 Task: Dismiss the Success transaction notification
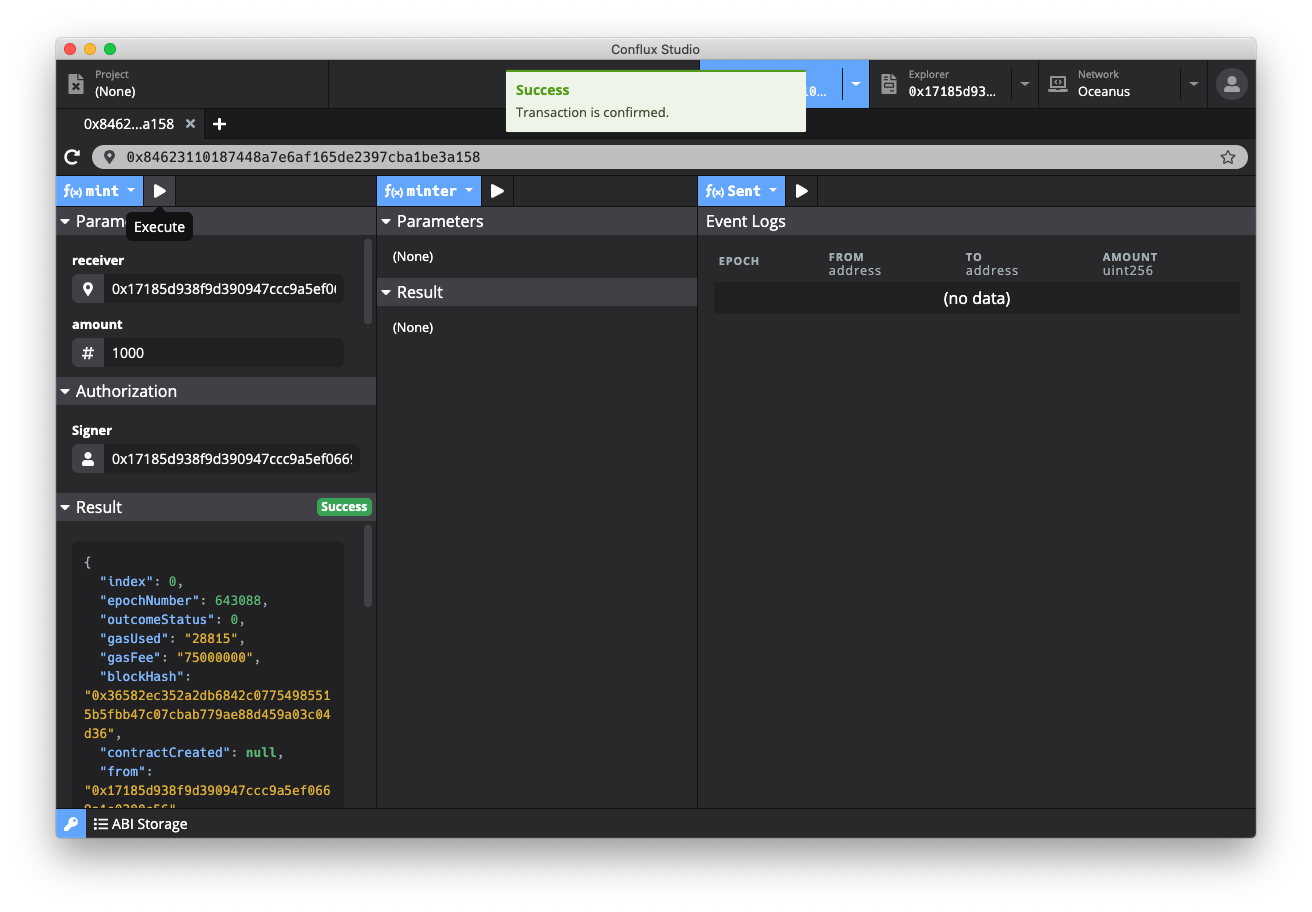pyautogui.click(x=656, y=101)
